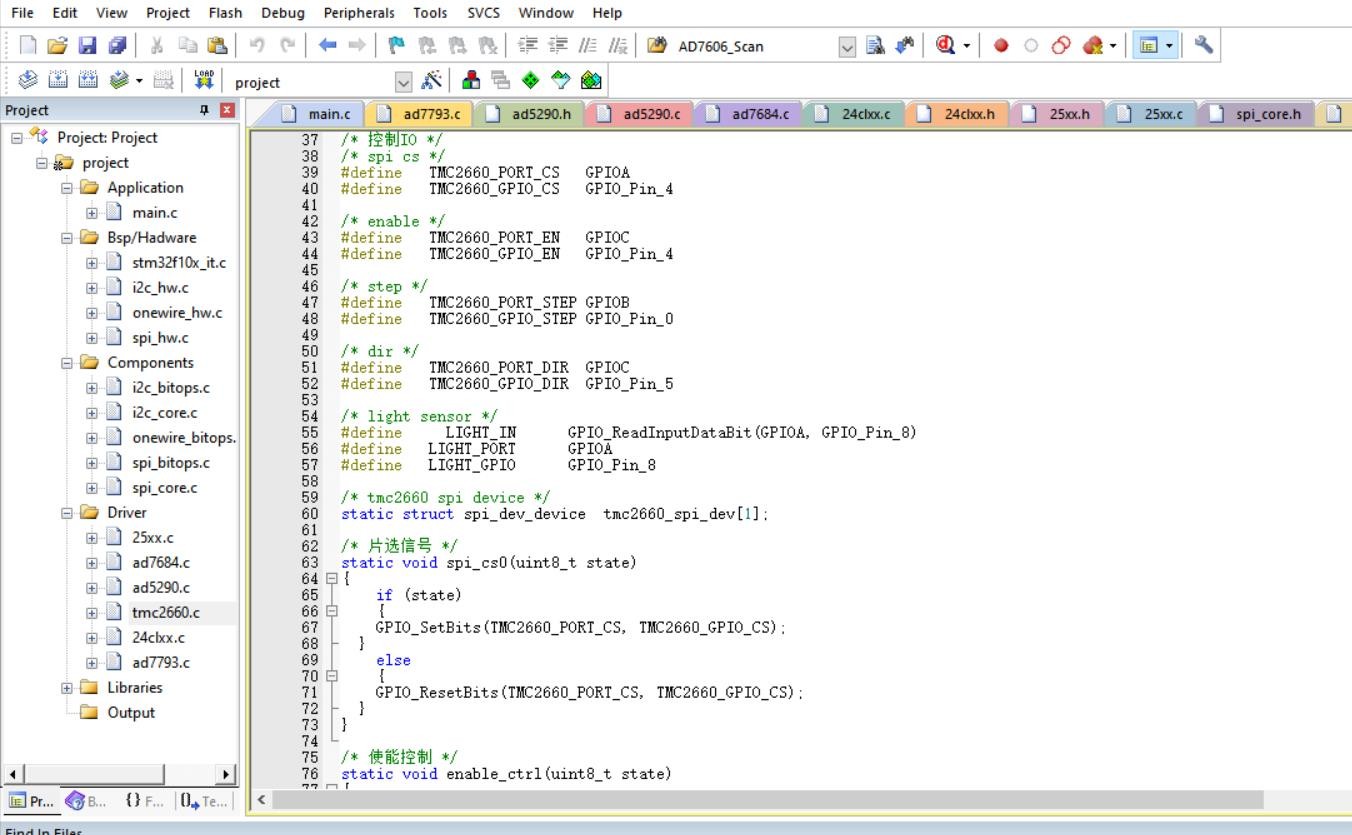Show the Books tab at panel bottom

(87, 801)
